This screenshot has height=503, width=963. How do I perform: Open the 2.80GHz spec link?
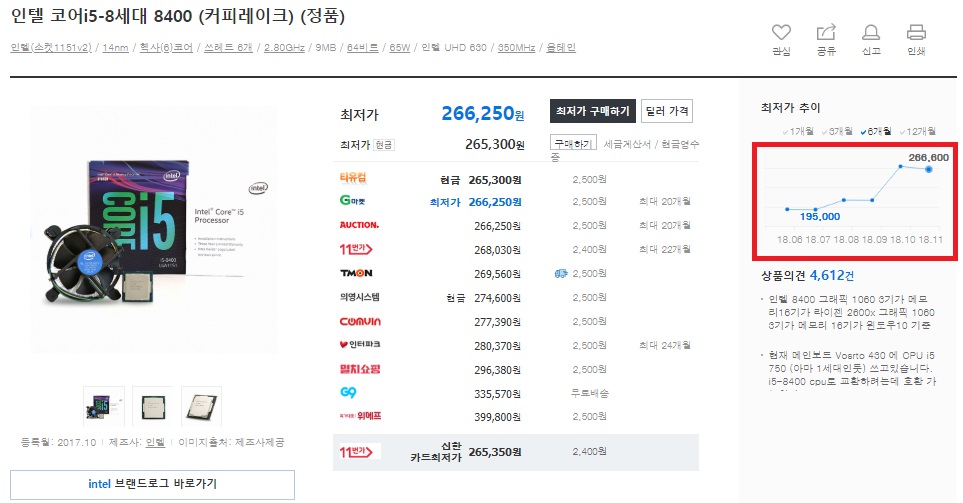(x=284, y=47)
